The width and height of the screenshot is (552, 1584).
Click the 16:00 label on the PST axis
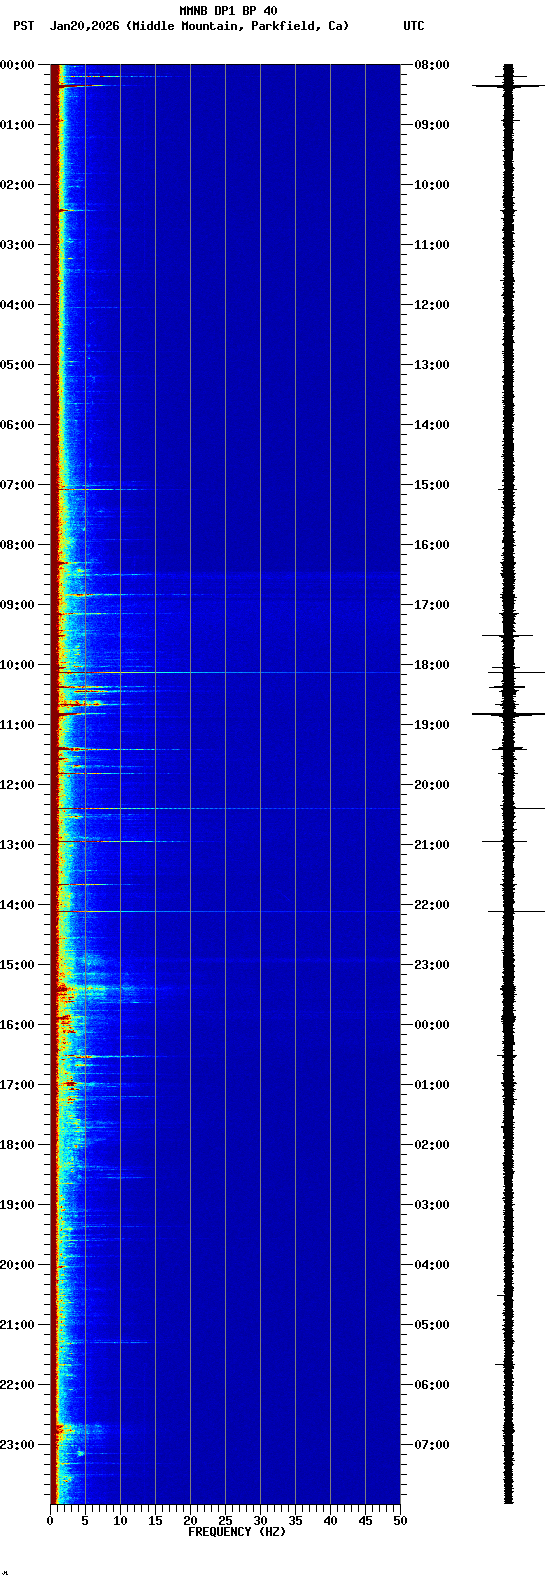tap(17, 1025)
